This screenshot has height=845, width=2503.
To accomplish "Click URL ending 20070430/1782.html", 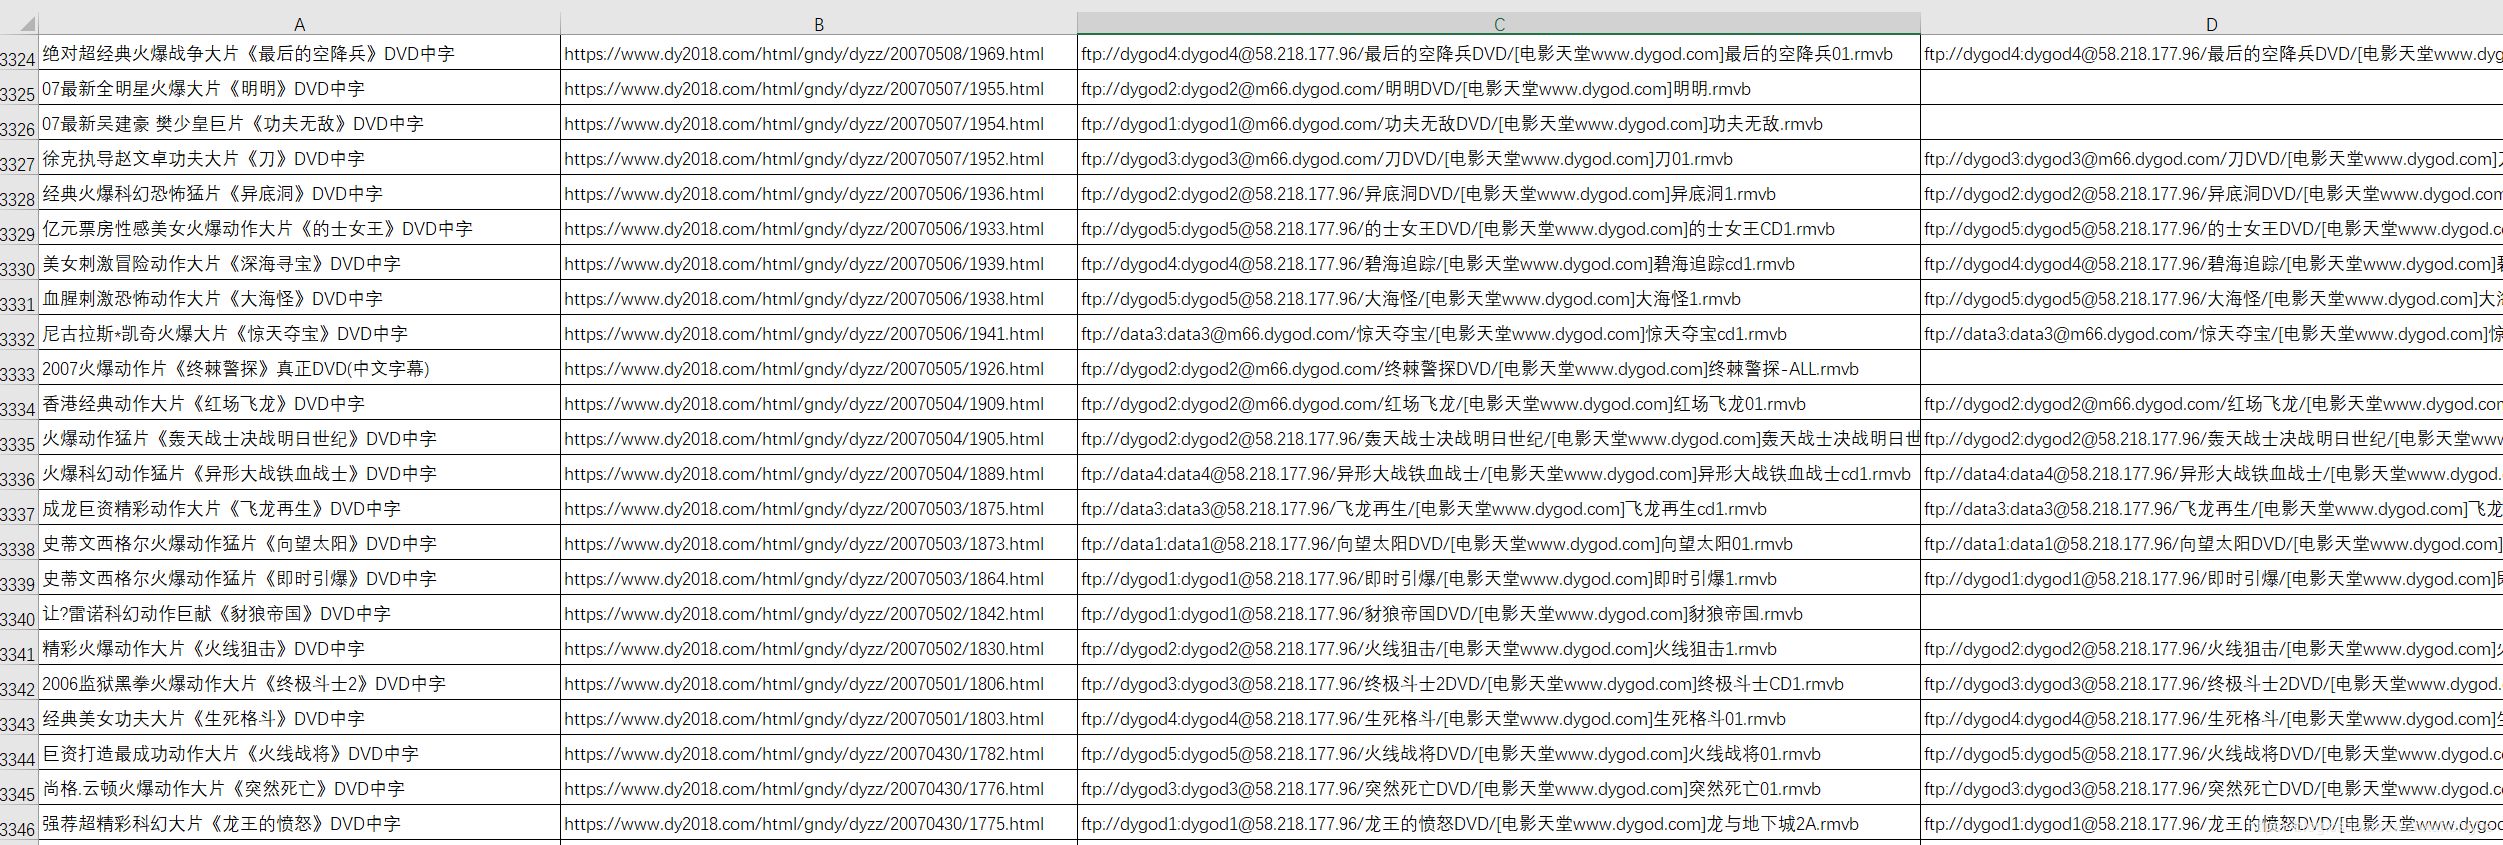I will [804, 754].
